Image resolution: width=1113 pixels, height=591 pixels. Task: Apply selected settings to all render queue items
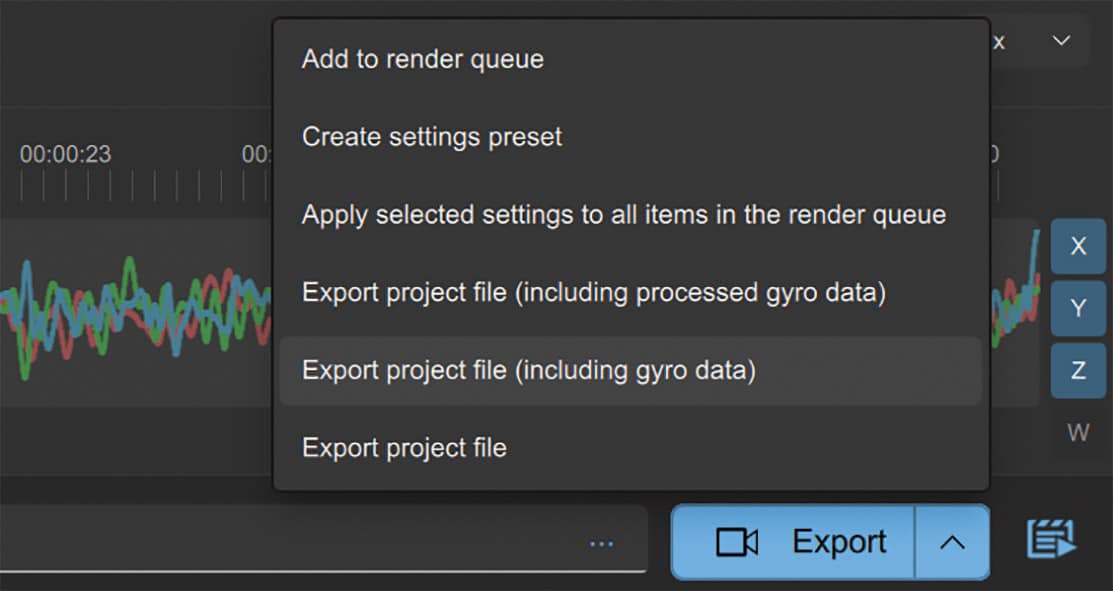pyautogui.click(x=622, y=214)
